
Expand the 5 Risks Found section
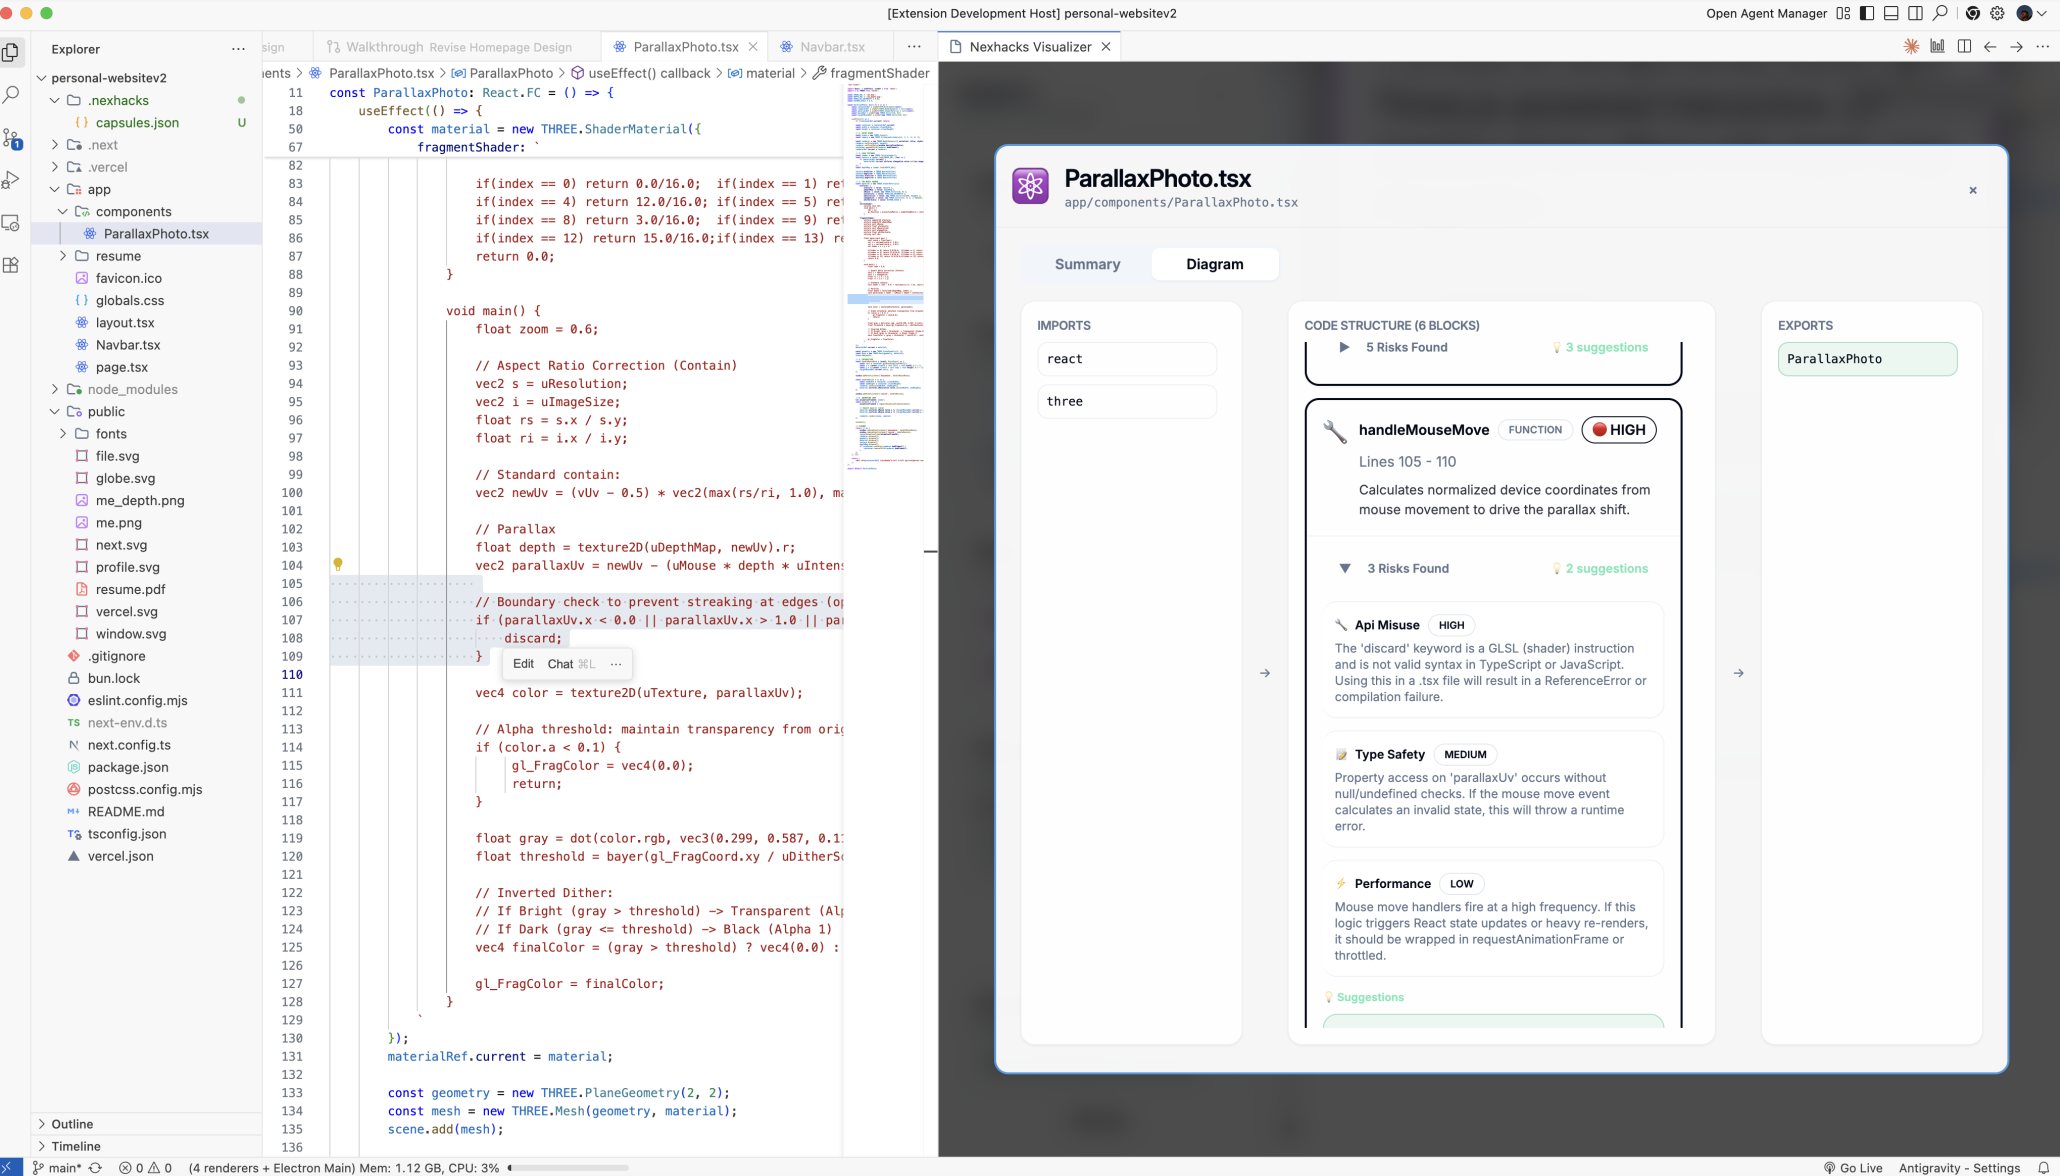tap(1345, 348)
